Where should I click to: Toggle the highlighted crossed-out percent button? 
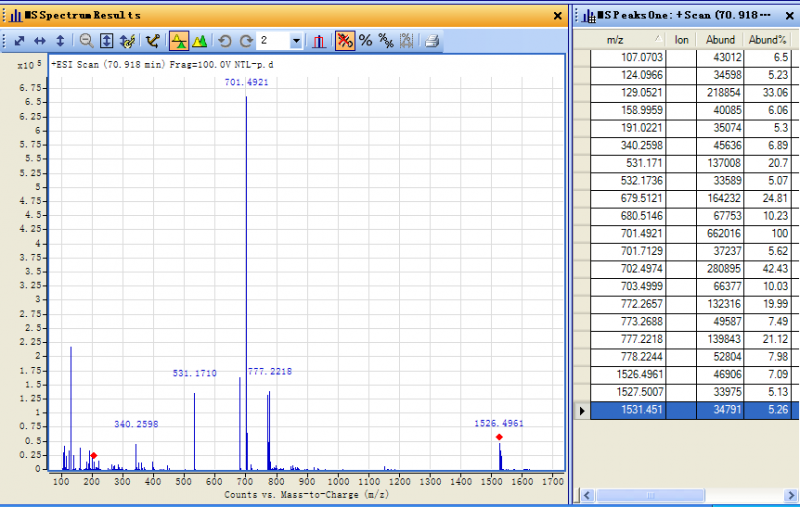[344, 41]
